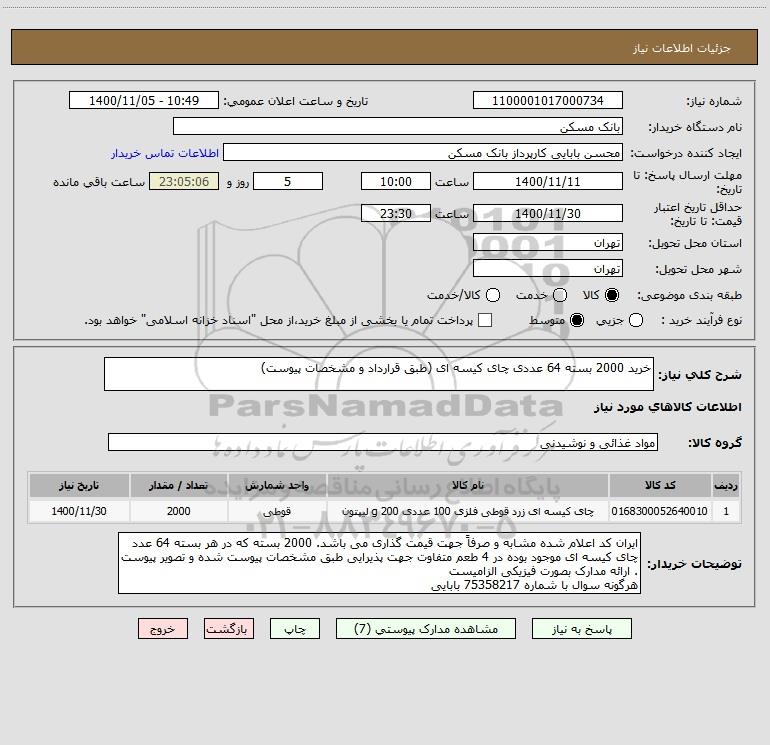Click the استان محل تحویل field تهران

[x=548, y=243]
